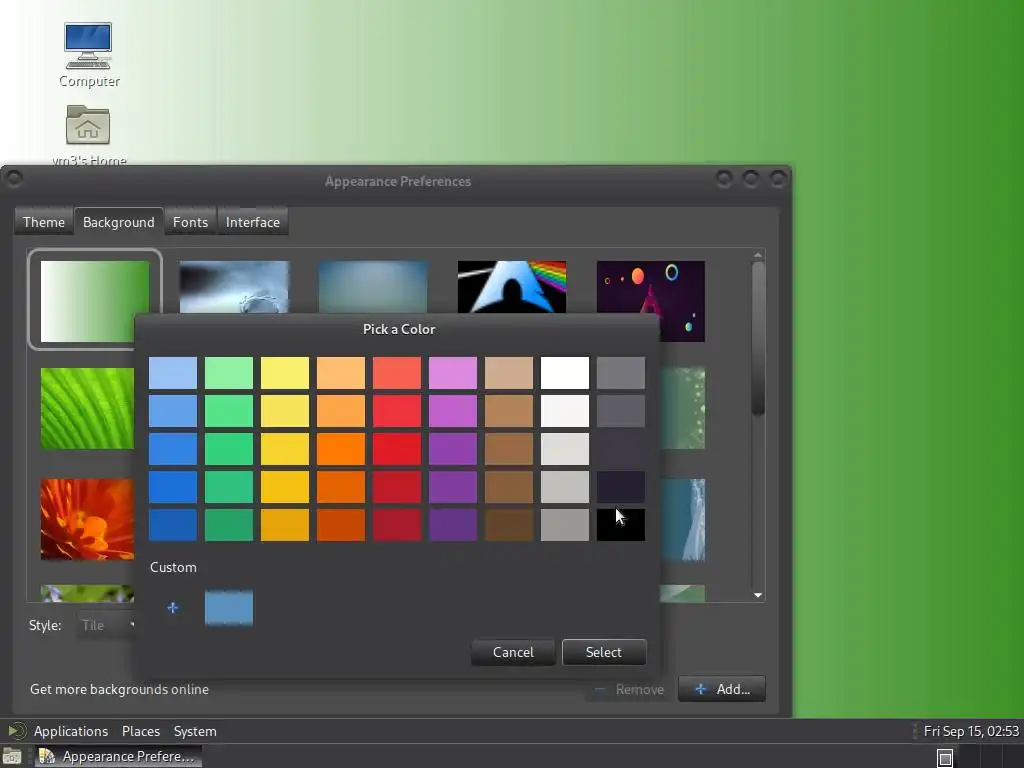Open the Style dropdown
The width and height of the screenshot is (1024, 768).
[x=108, y=625]
